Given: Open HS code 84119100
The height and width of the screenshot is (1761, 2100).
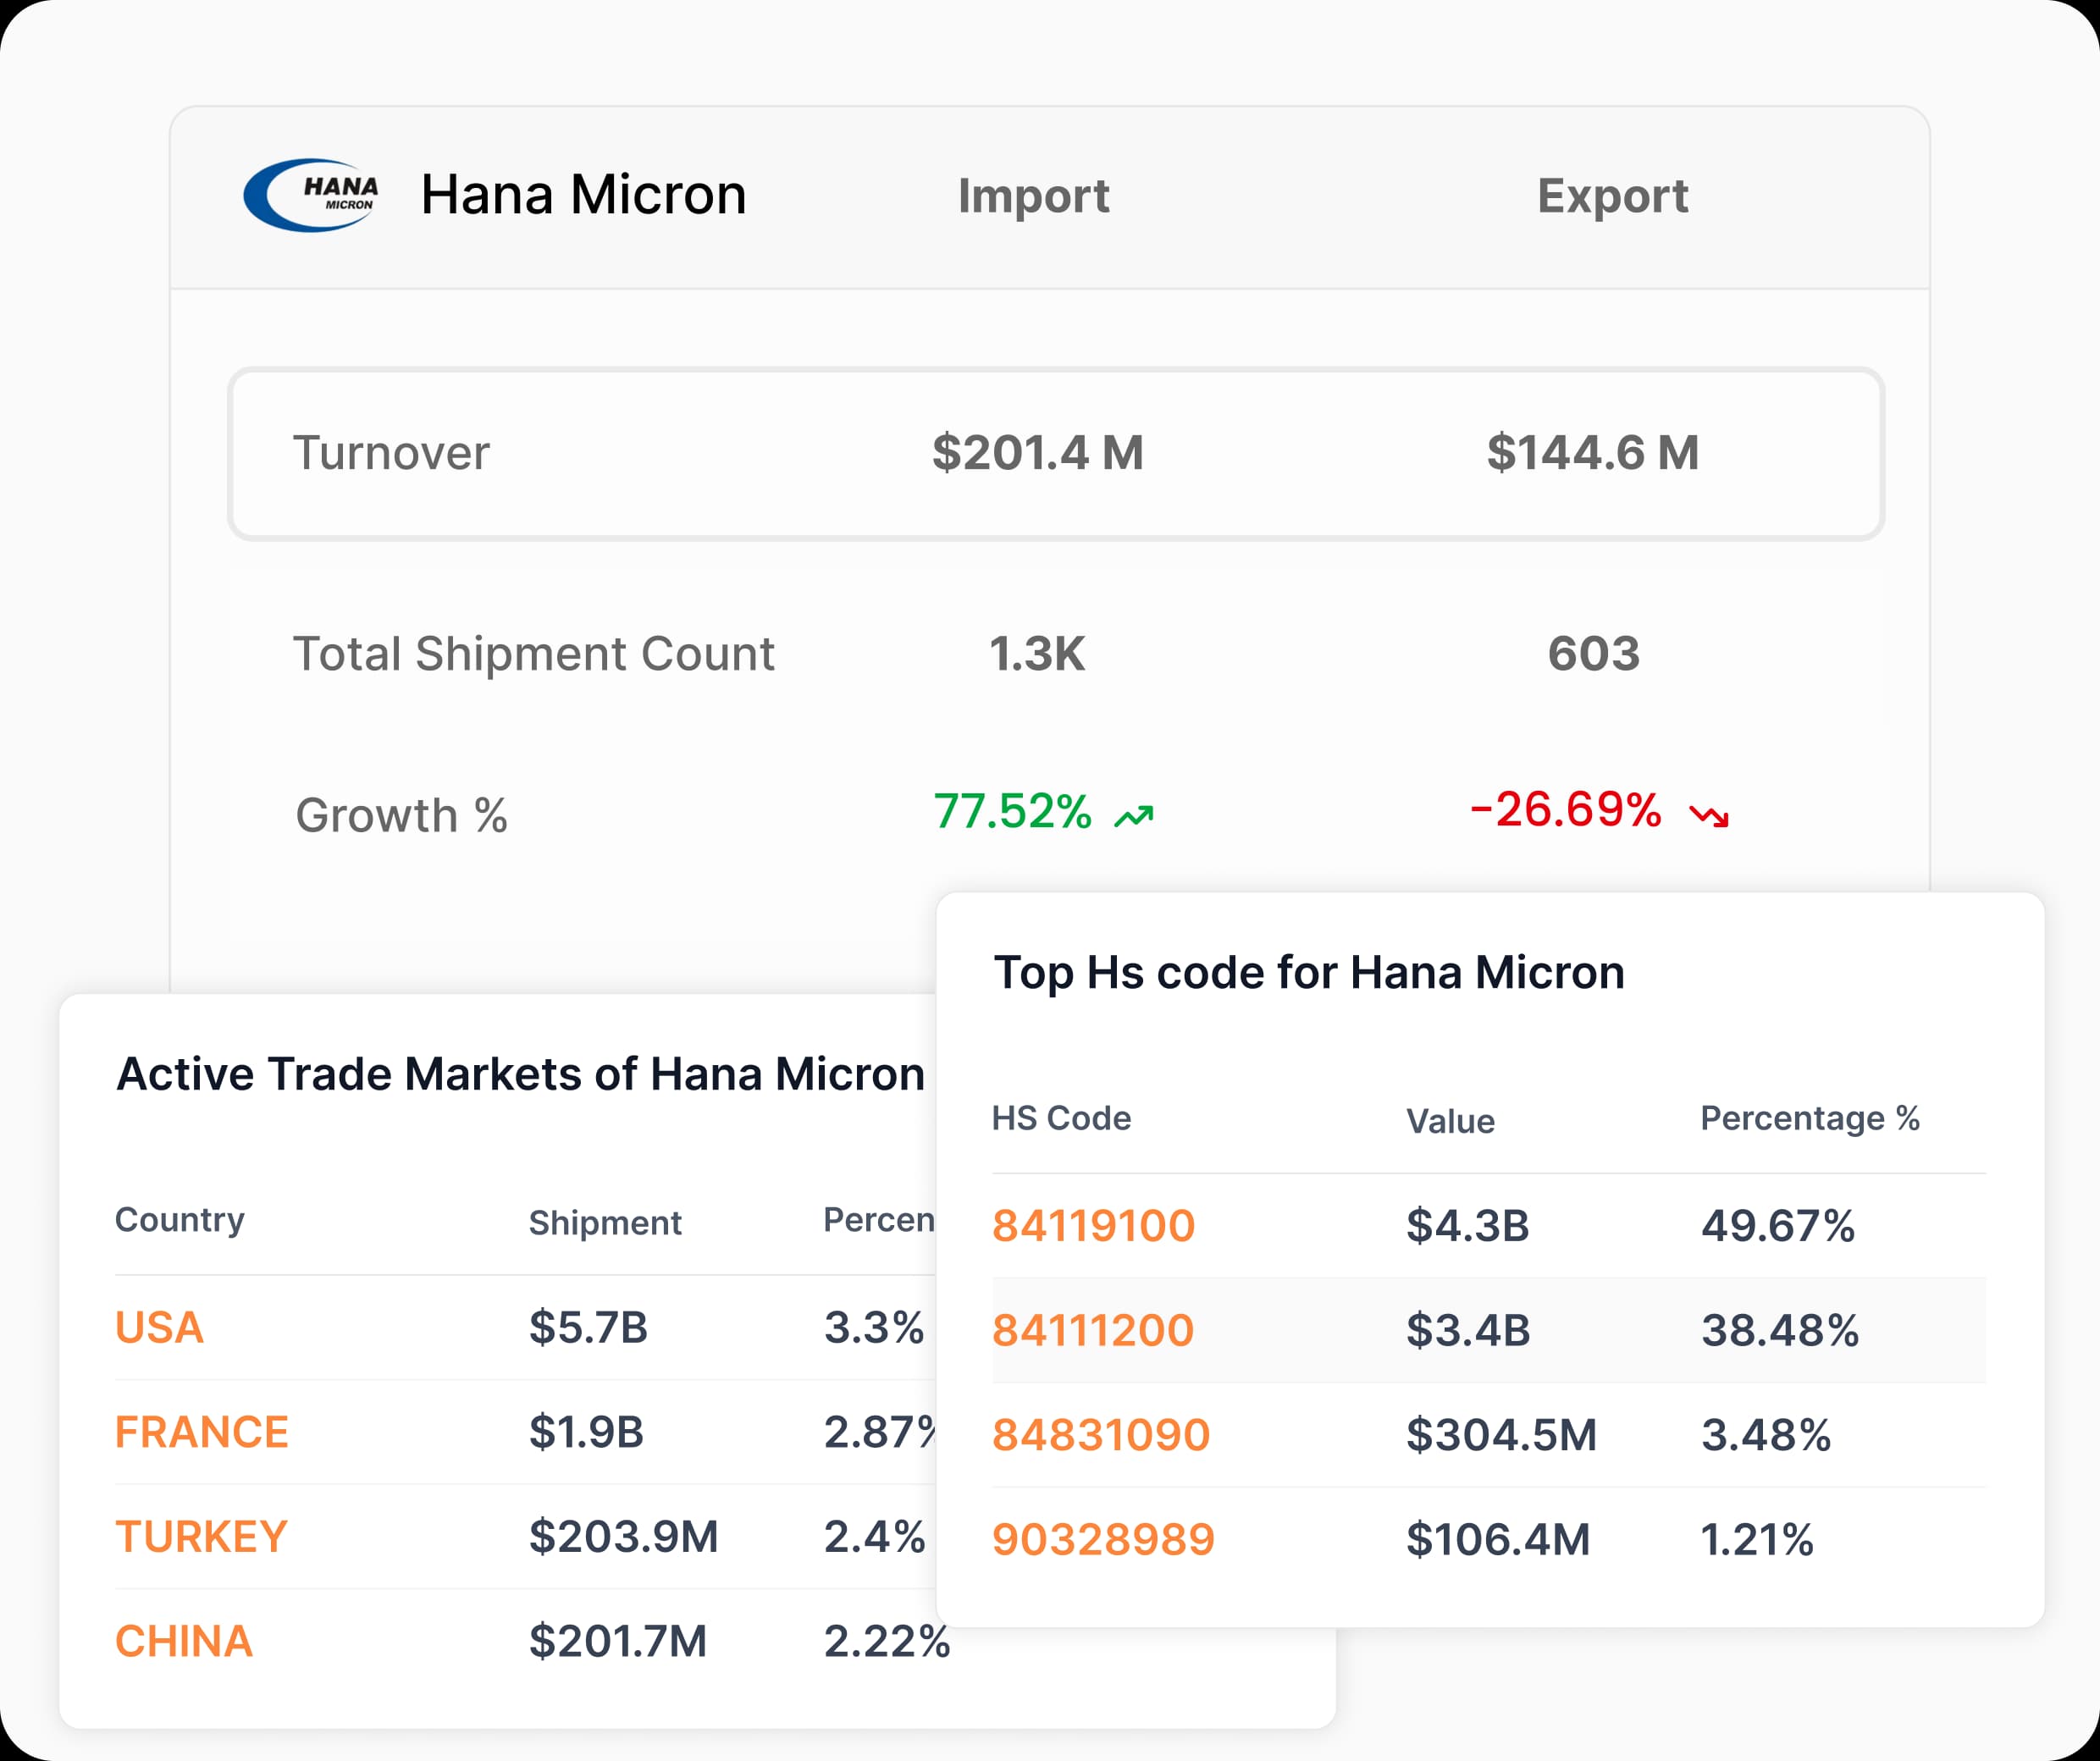Looking at the screenshot, I should 1093,1225.
